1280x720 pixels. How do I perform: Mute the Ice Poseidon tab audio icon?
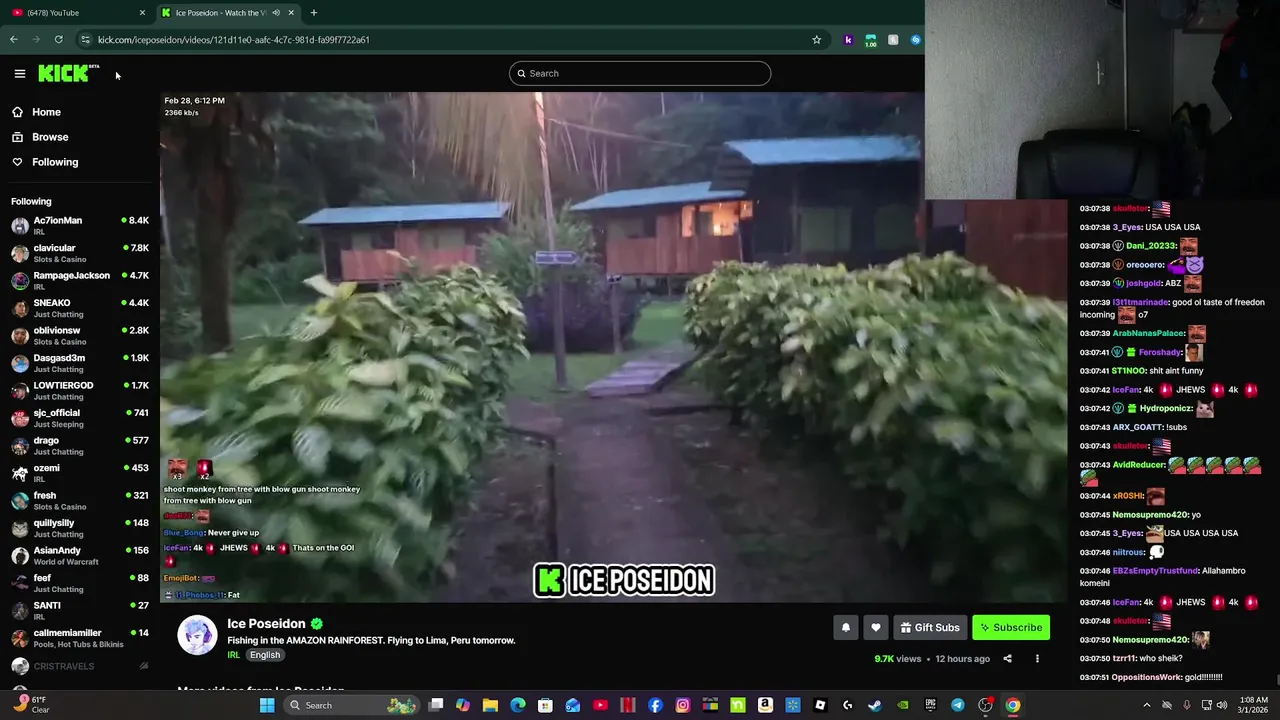276,13
